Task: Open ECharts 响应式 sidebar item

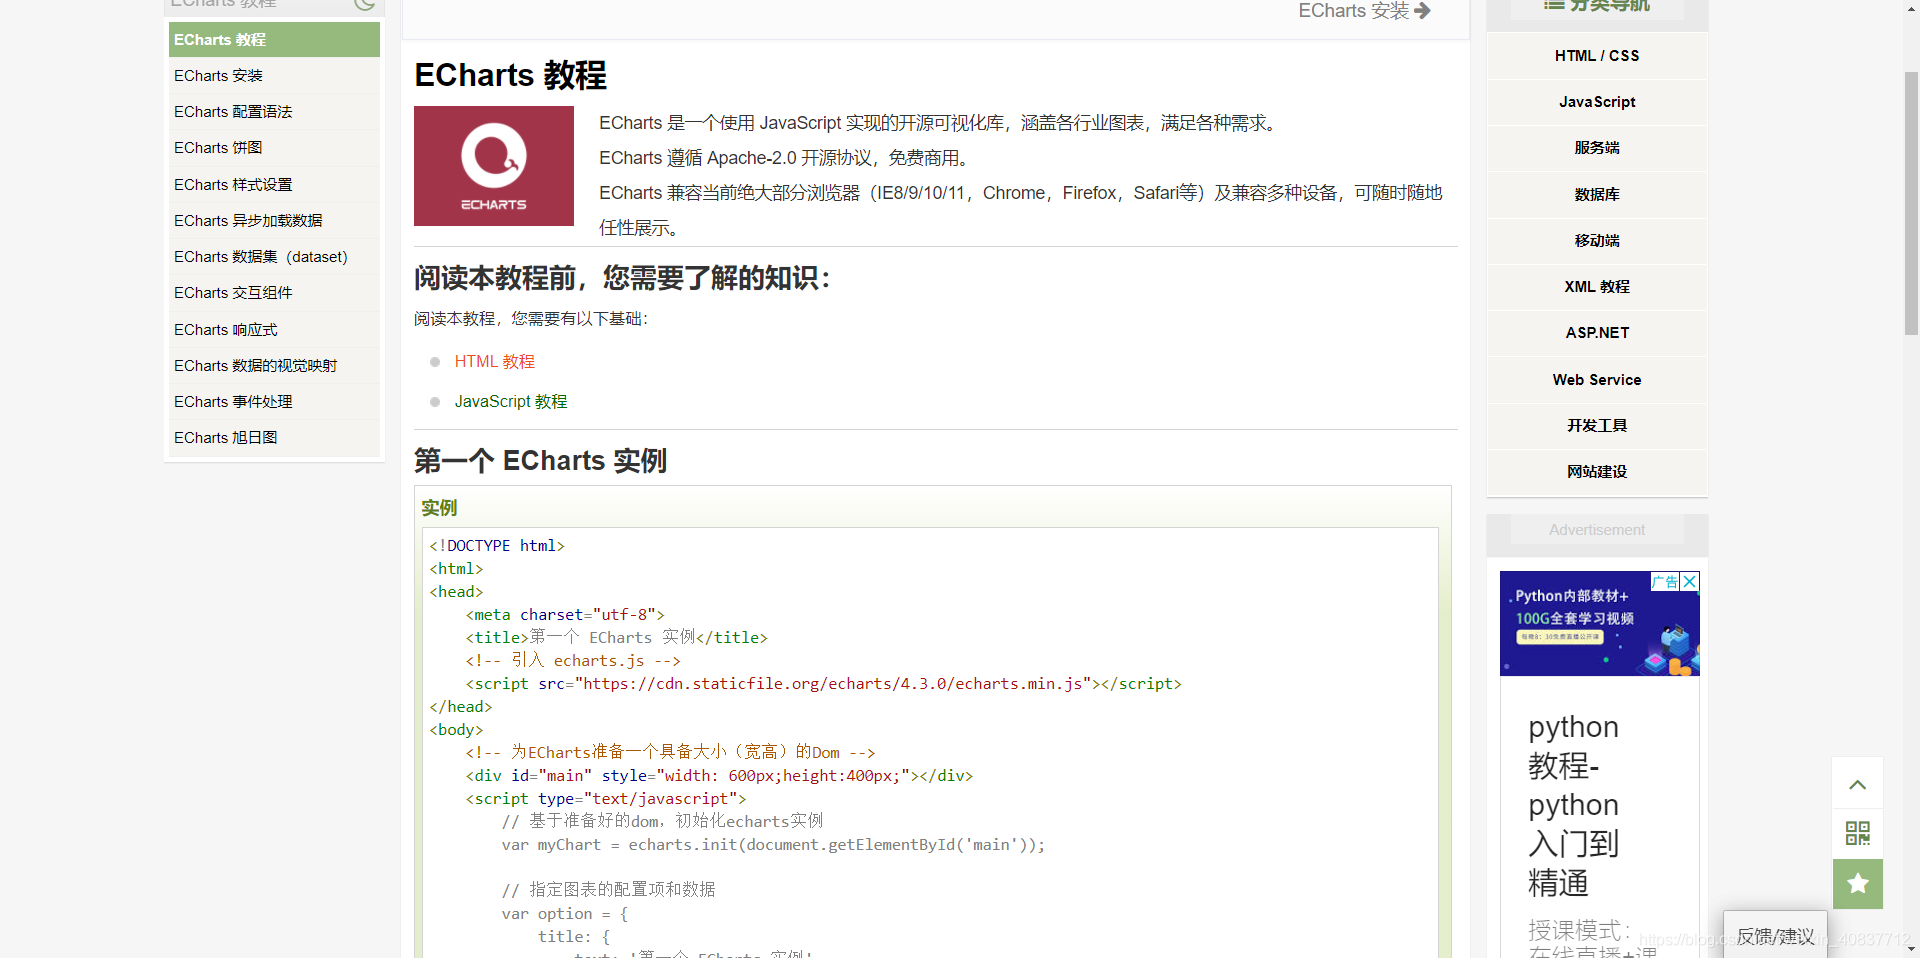Action: (x=274, y=330)
